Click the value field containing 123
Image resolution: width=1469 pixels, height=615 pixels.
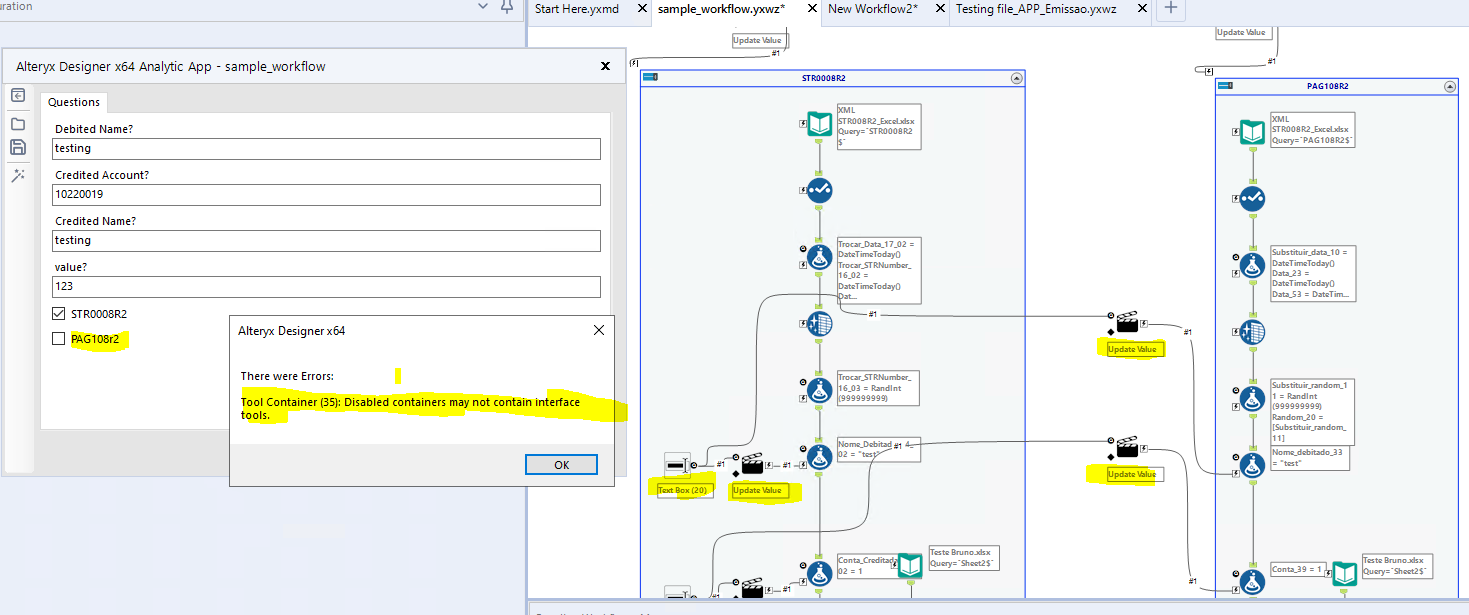point(326,287)
